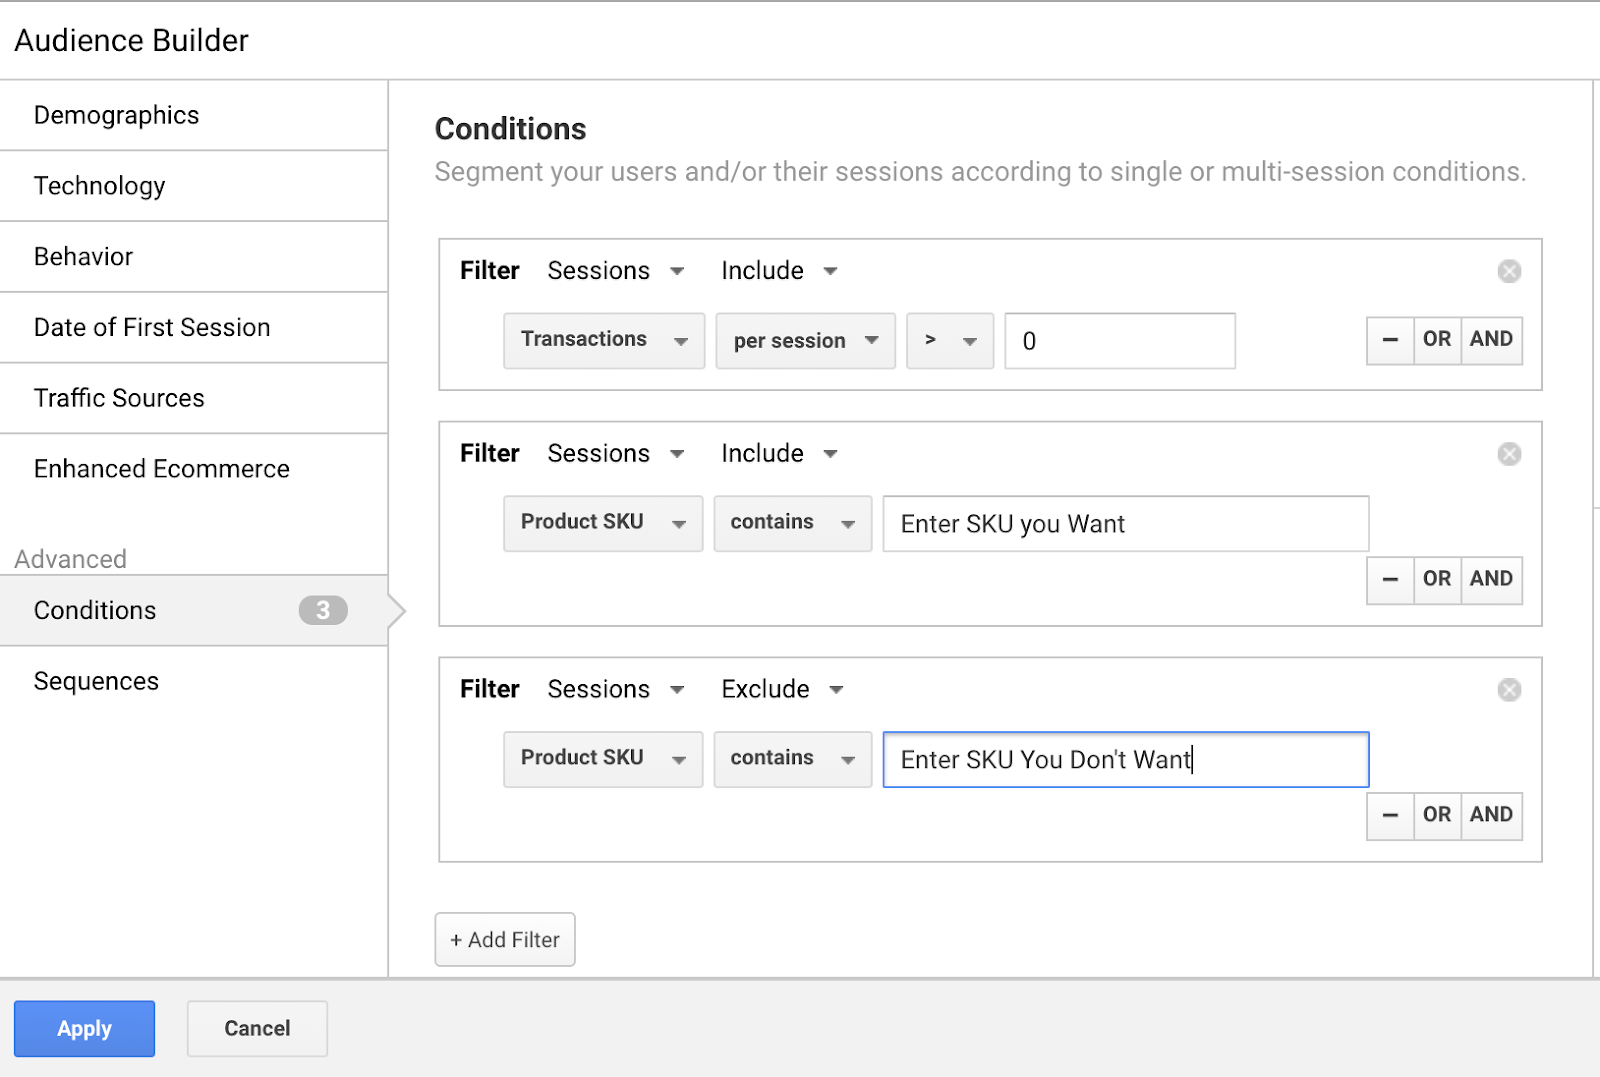Image resolution: width=1600 pixels, height=1077 pixels.
Task: Click AND in the Exclude filter
Action: click(1491, 816)
